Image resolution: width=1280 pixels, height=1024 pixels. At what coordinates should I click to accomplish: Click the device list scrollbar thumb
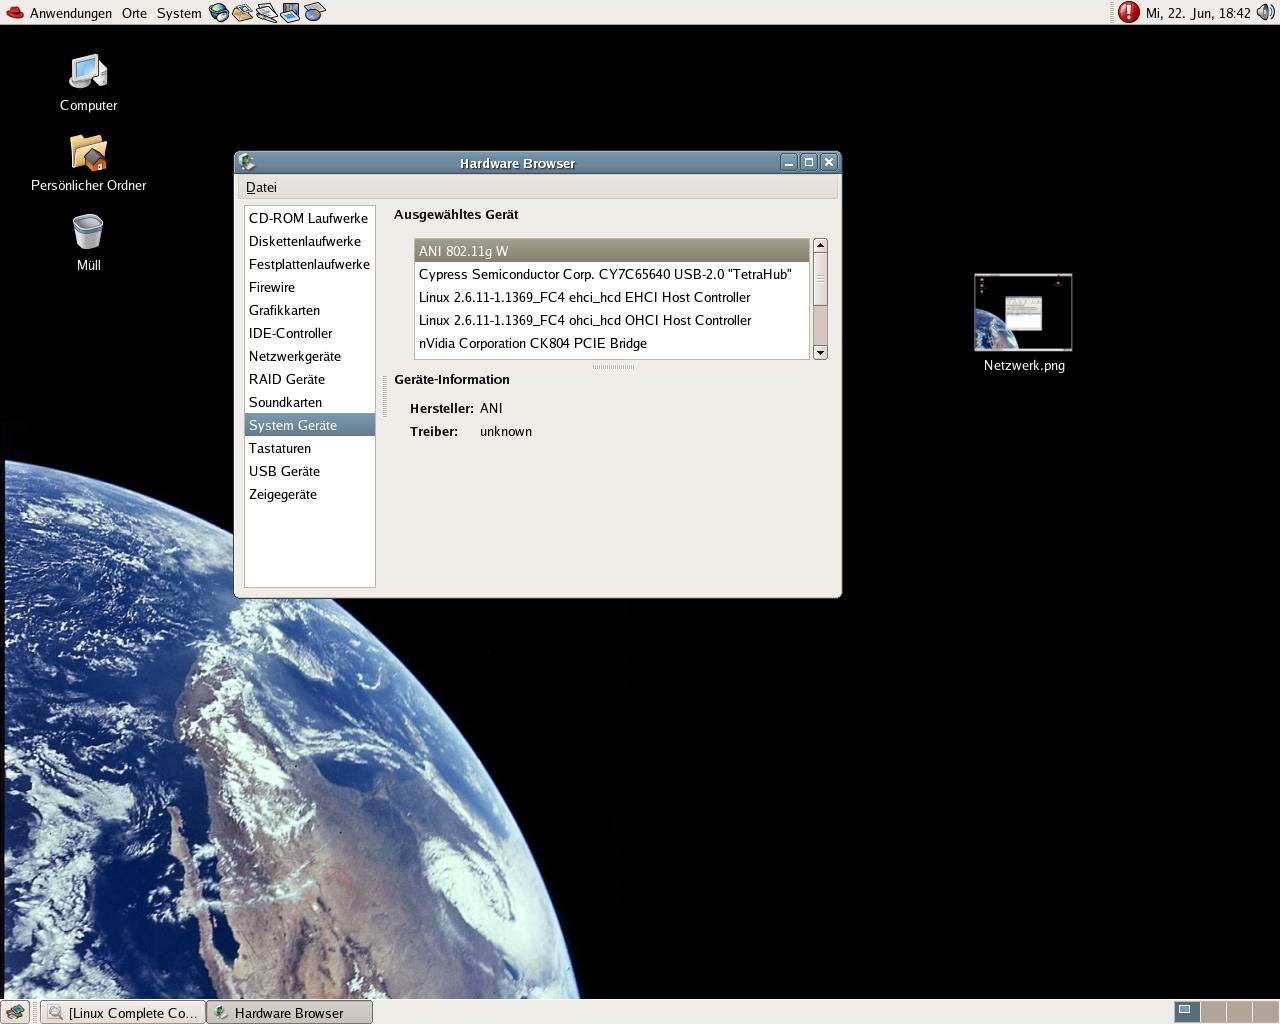click(x=820, y=279)
